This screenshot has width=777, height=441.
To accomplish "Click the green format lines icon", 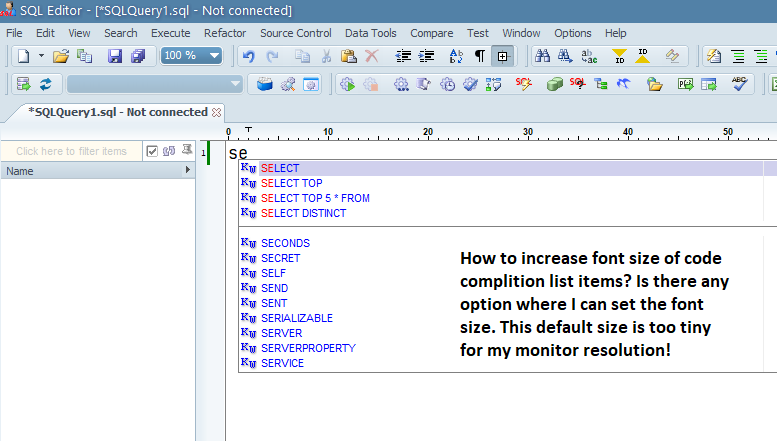I will [x=738, y=56].
